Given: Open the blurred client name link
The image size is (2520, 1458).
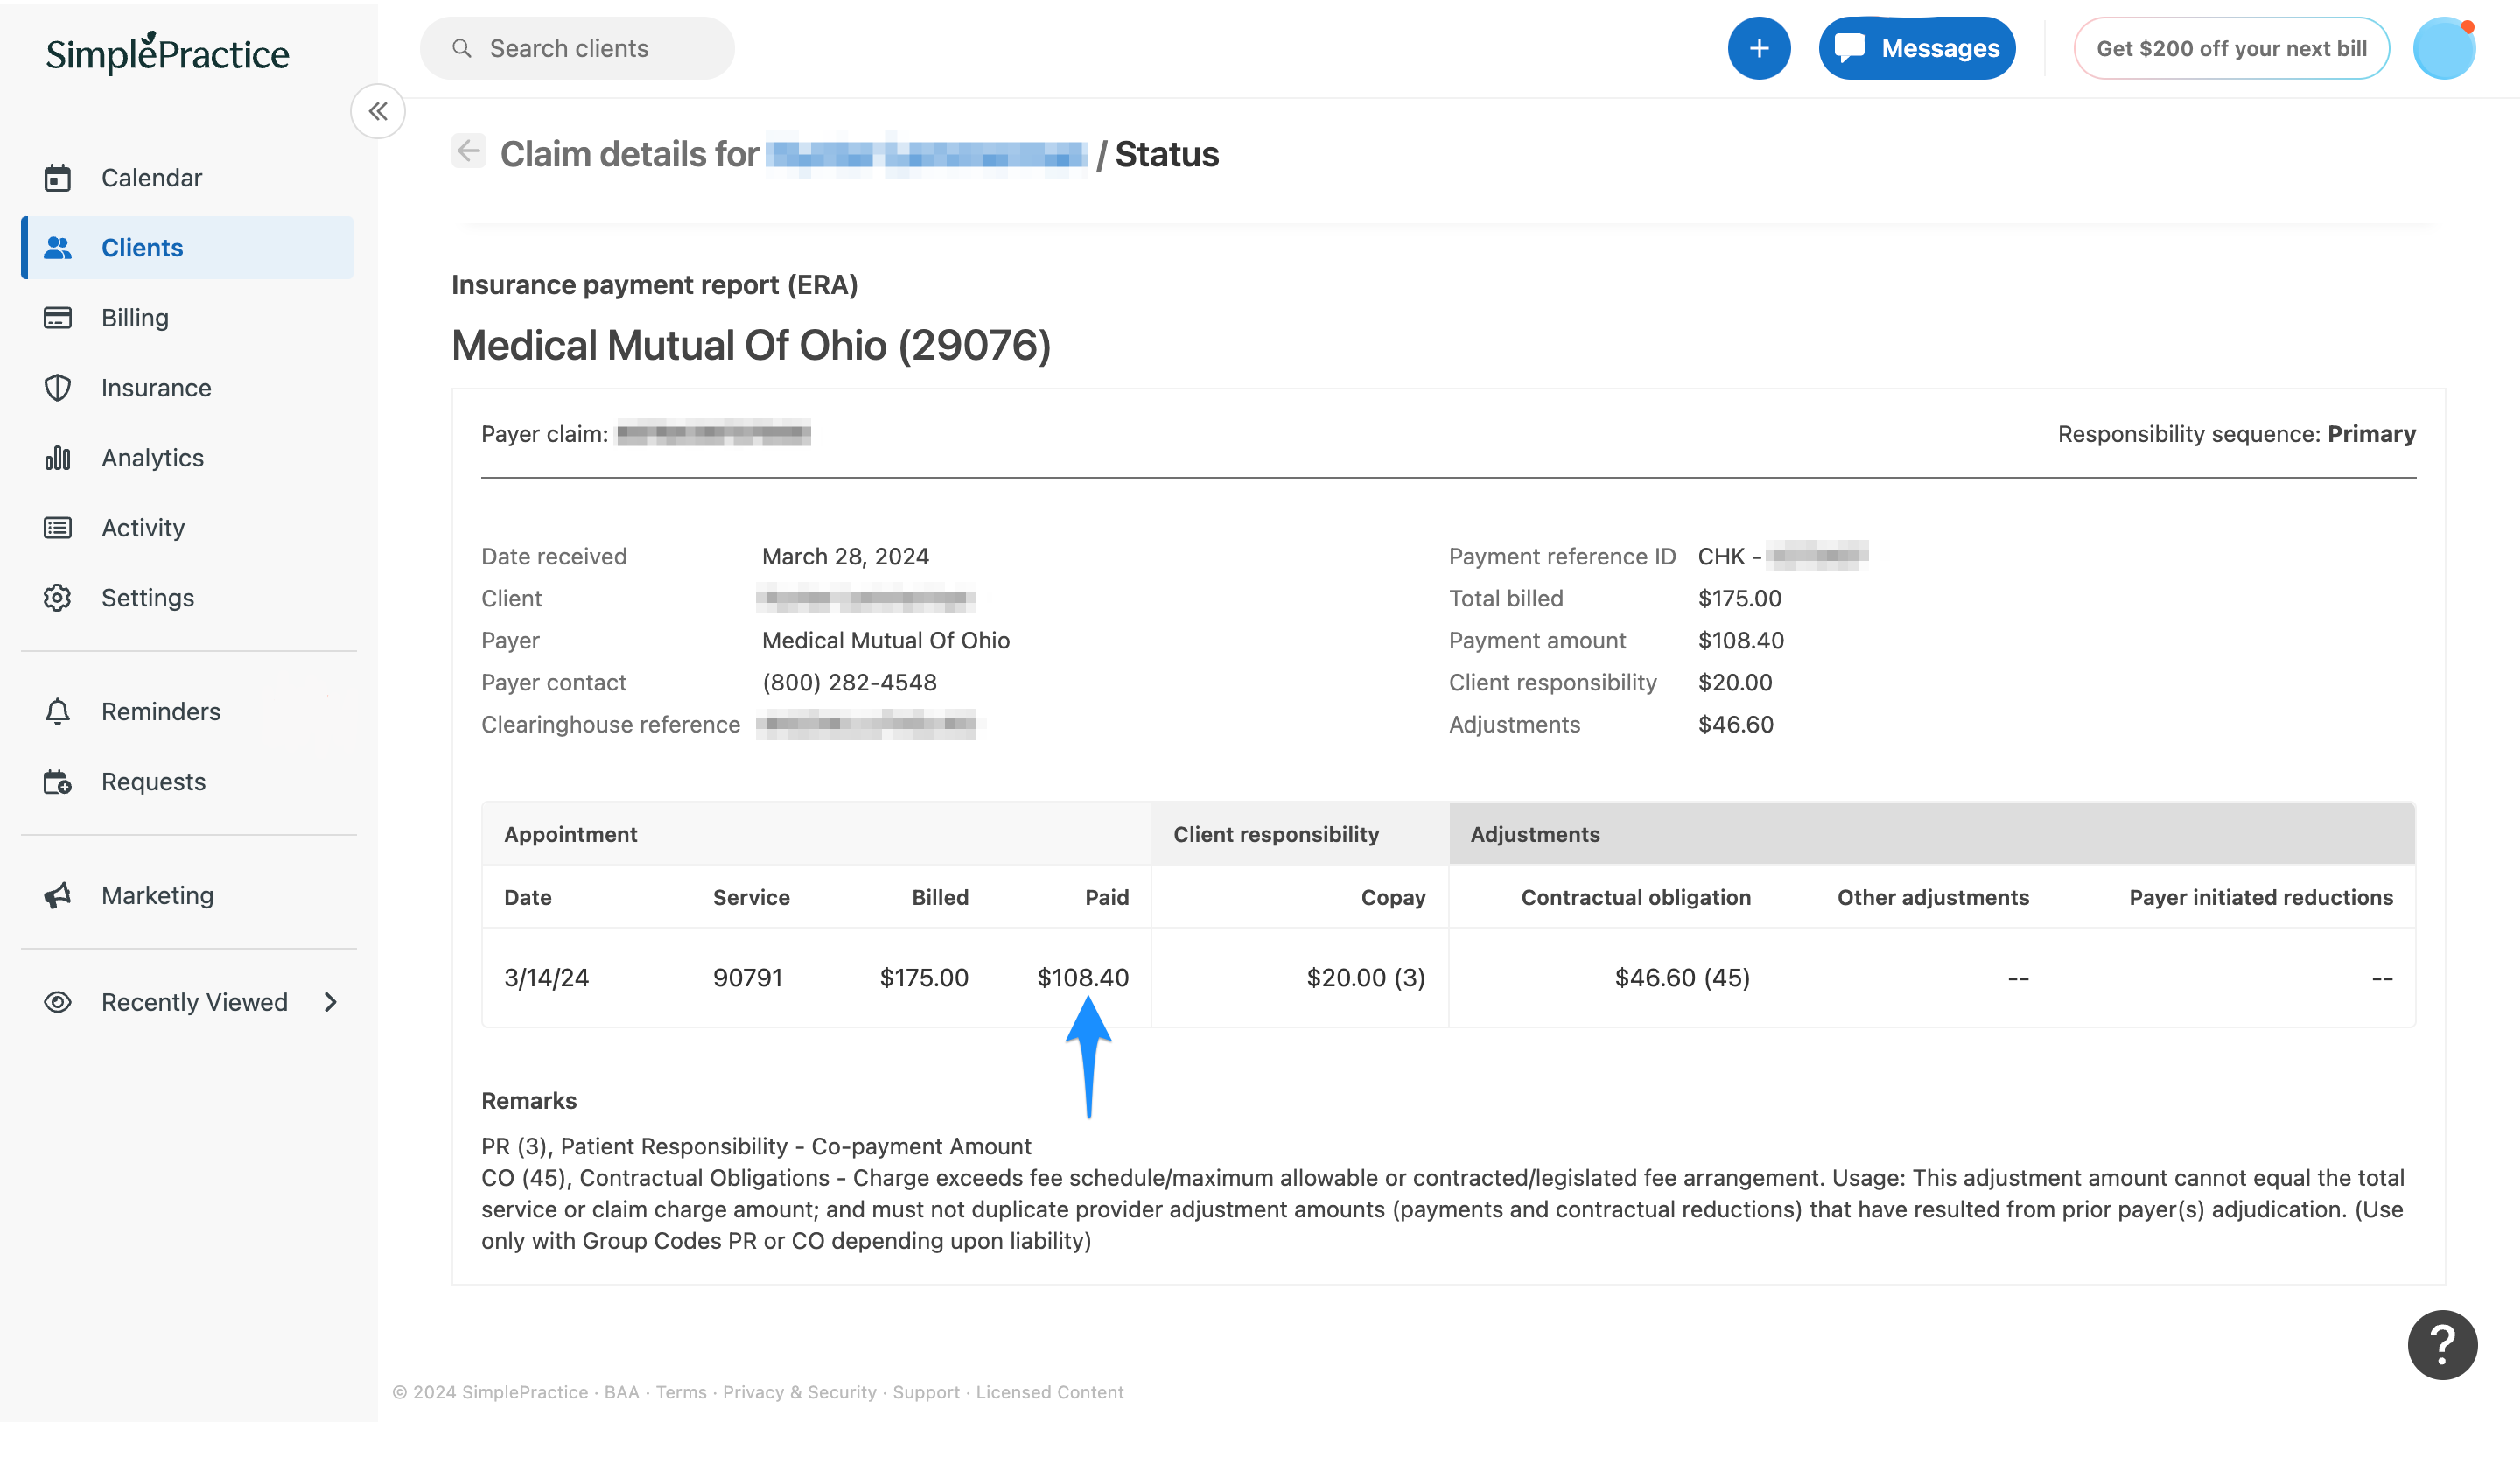Looking at the screenshot, I should [x=927, y=155].
